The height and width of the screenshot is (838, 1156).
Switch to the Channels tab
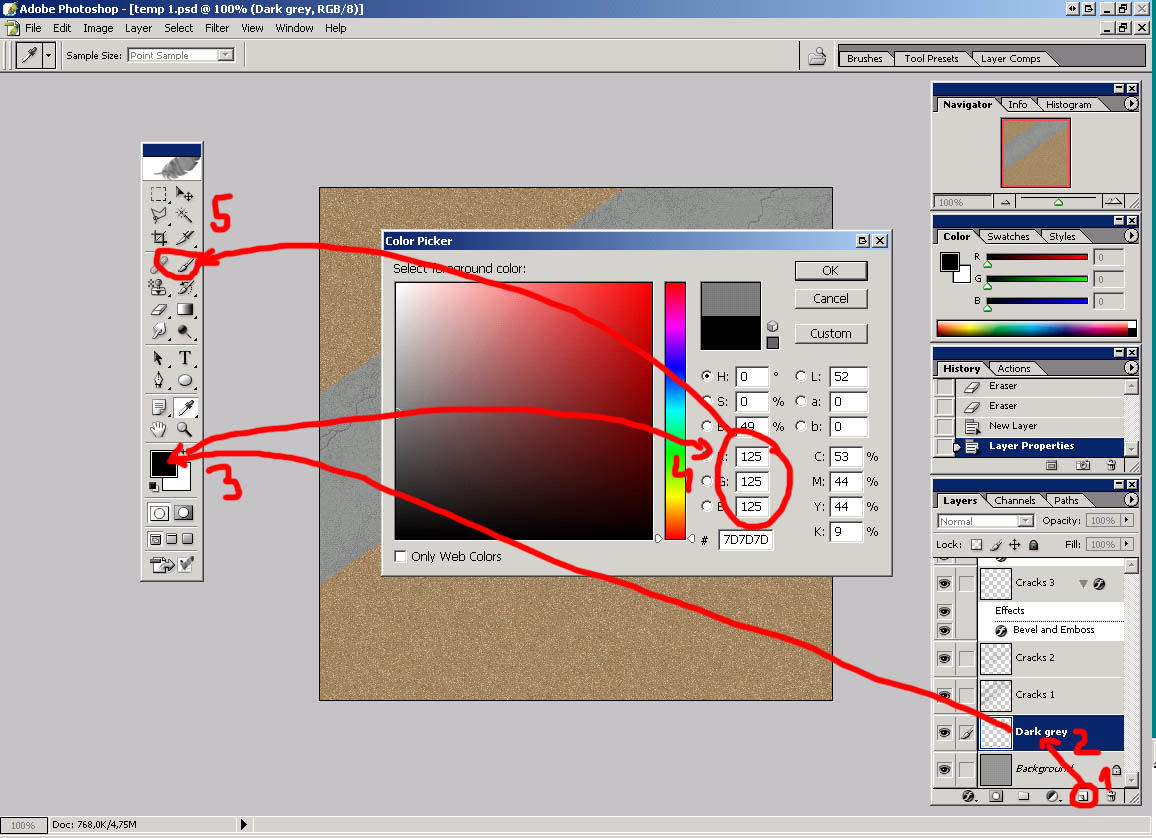tap(1014, 501)
